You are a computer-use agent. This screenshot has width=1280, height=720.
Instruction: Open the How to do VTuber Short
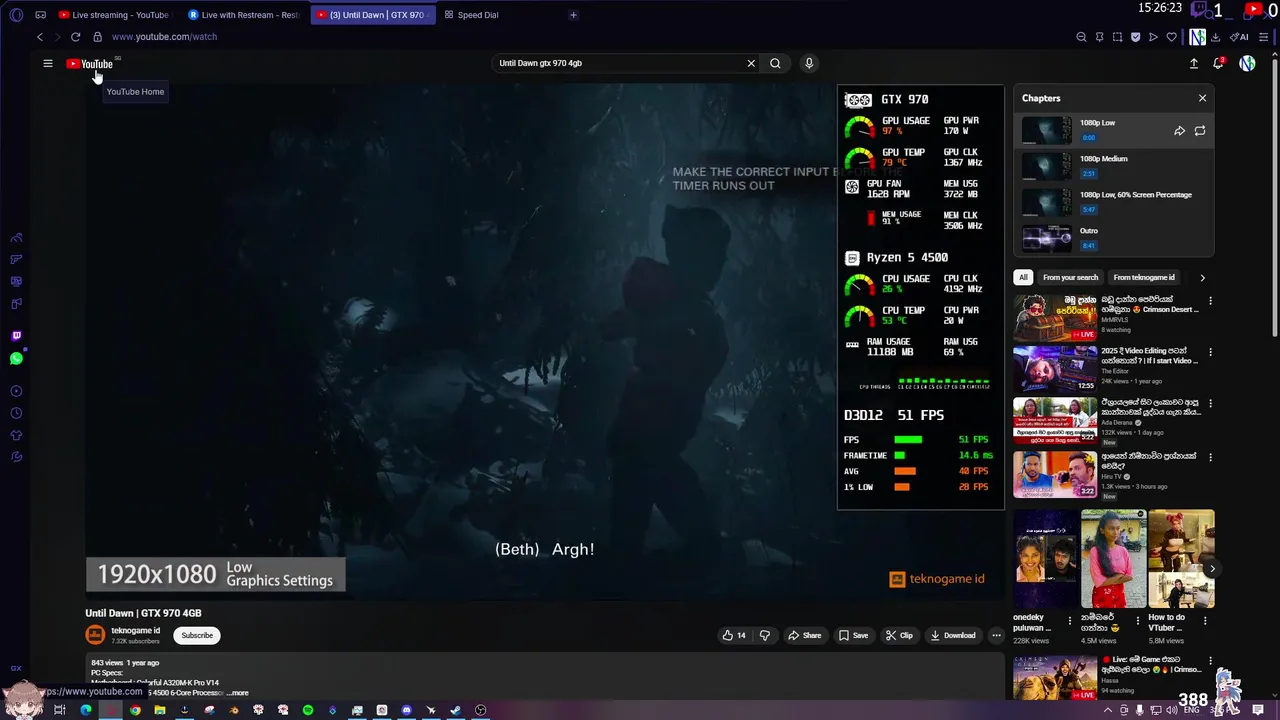click(1181, 559)
